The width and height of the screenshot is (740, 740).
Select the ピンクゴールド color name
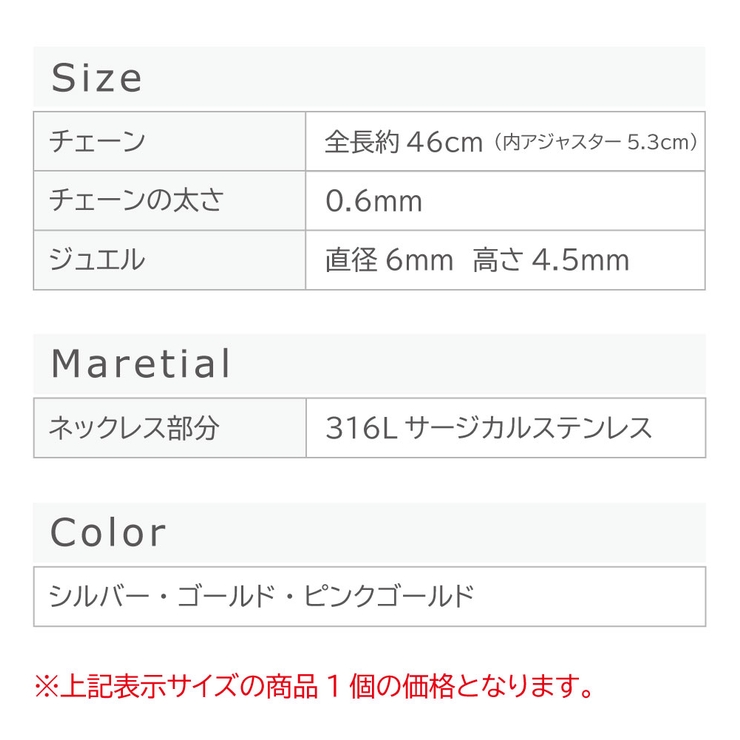pos(388,597)
